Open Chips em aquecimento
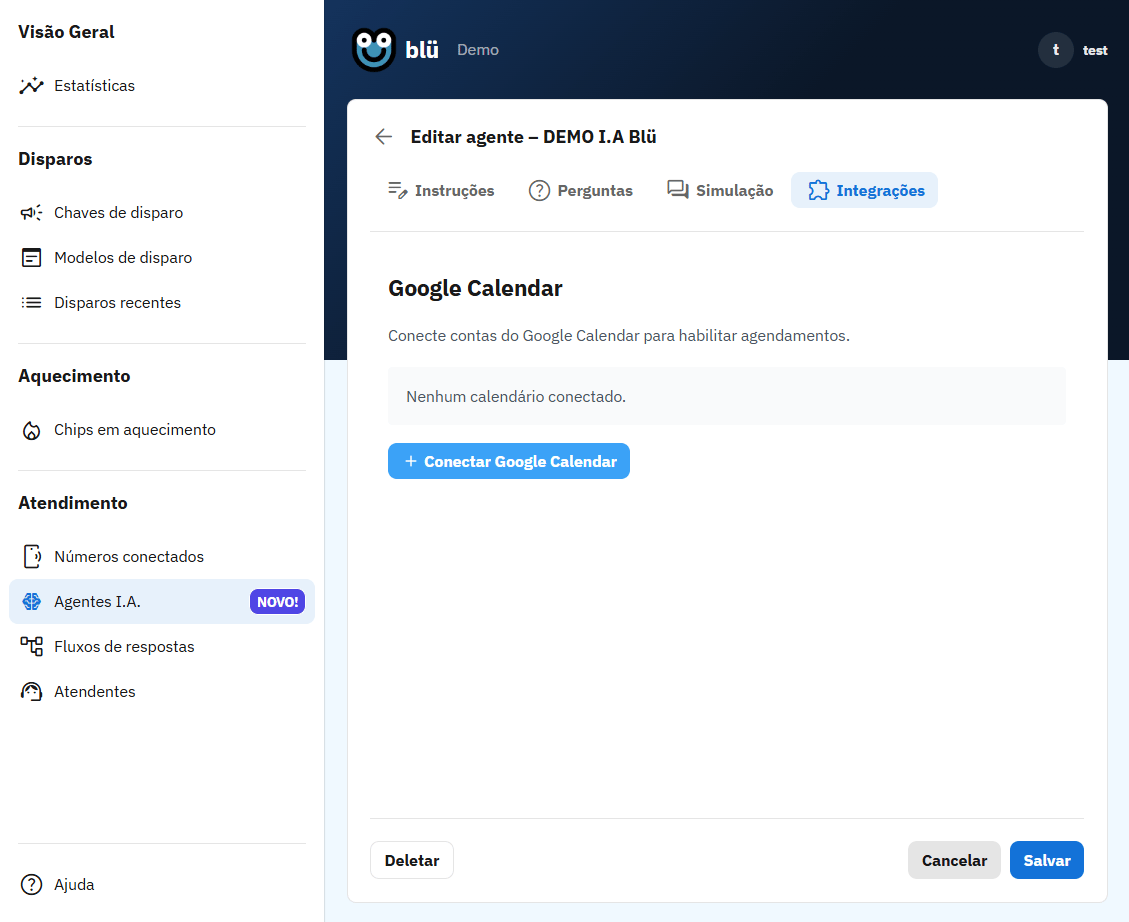 [x=162, y=430]
